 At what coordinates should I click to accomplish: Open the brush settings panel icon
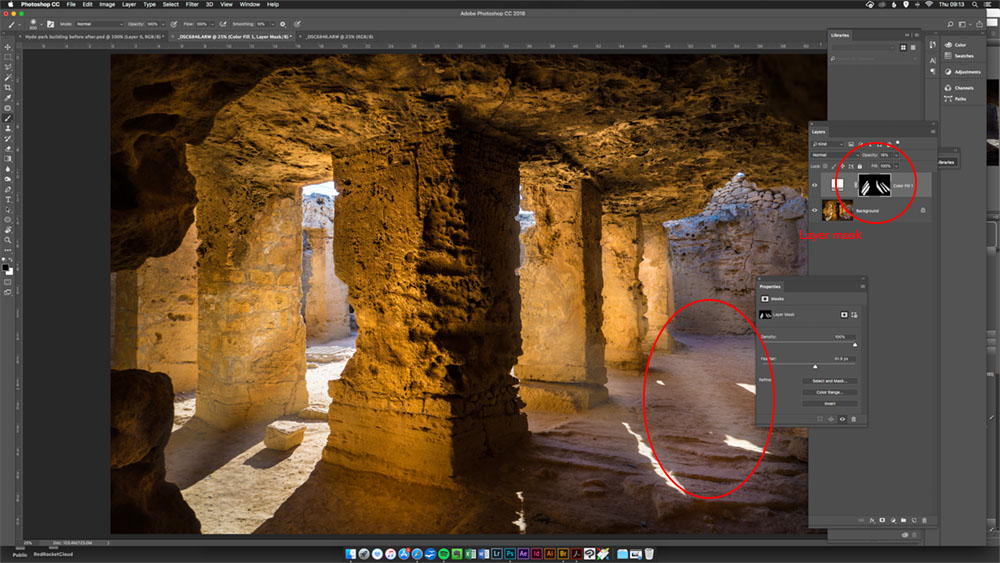pos(50,24)
